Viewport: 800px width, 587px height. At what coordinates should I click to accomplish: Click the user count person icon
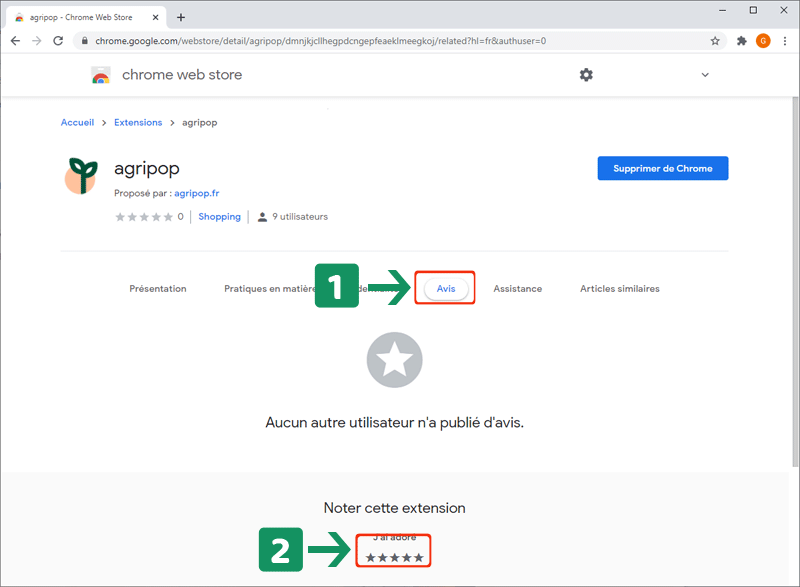pyautogui.click(x=262, y=217)
